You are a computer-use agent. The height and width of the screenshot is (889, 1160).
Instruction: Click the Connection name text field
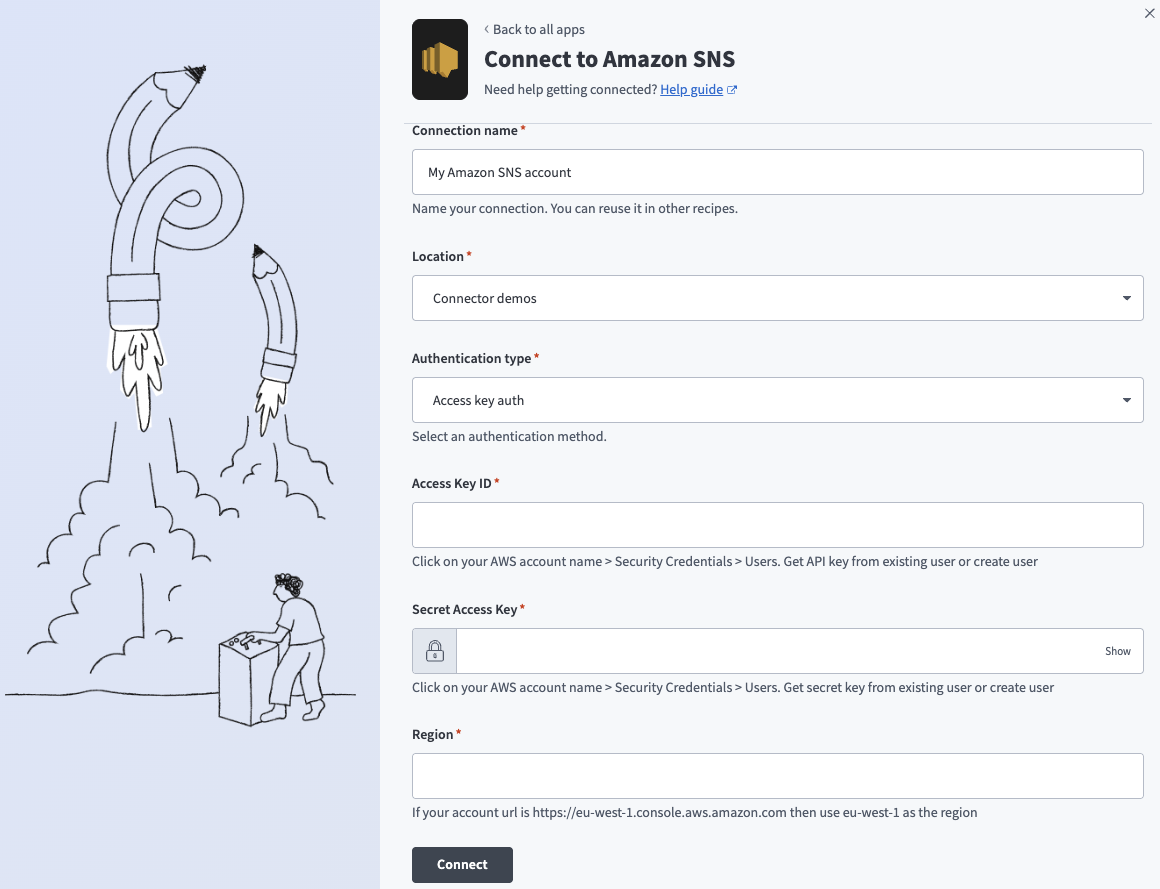click(776, 172)
